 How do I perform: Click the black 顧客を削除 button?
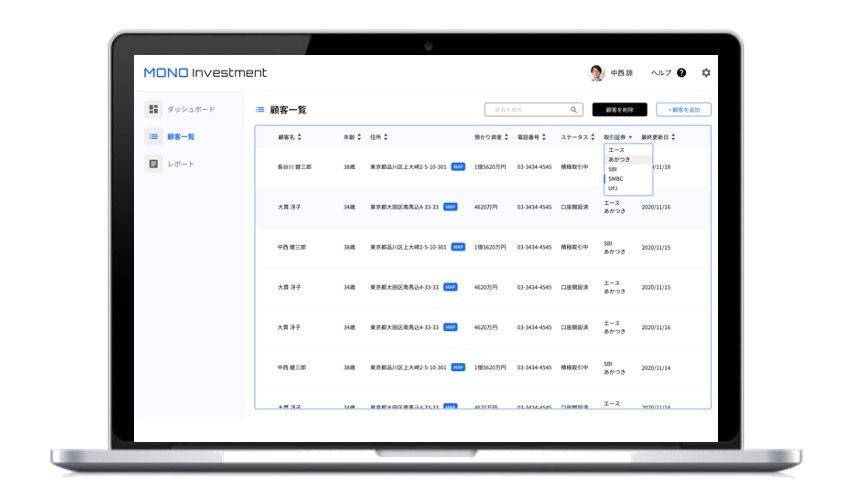pyautogui.click(x=619, y=110)
